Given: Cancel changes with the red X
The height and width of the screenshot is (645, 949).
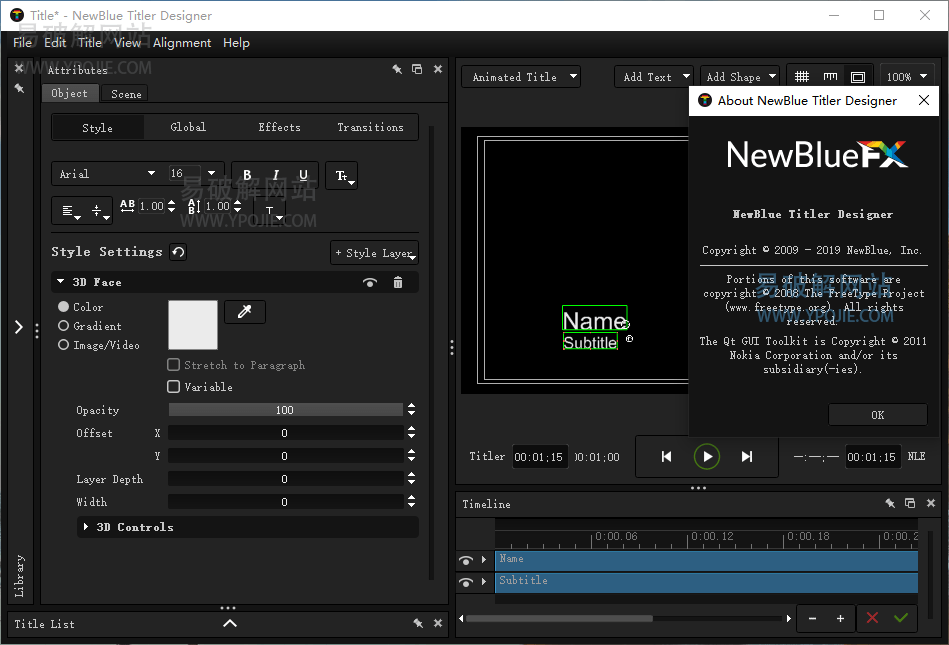Looking at the screenshot, I should tap(872, 618).
